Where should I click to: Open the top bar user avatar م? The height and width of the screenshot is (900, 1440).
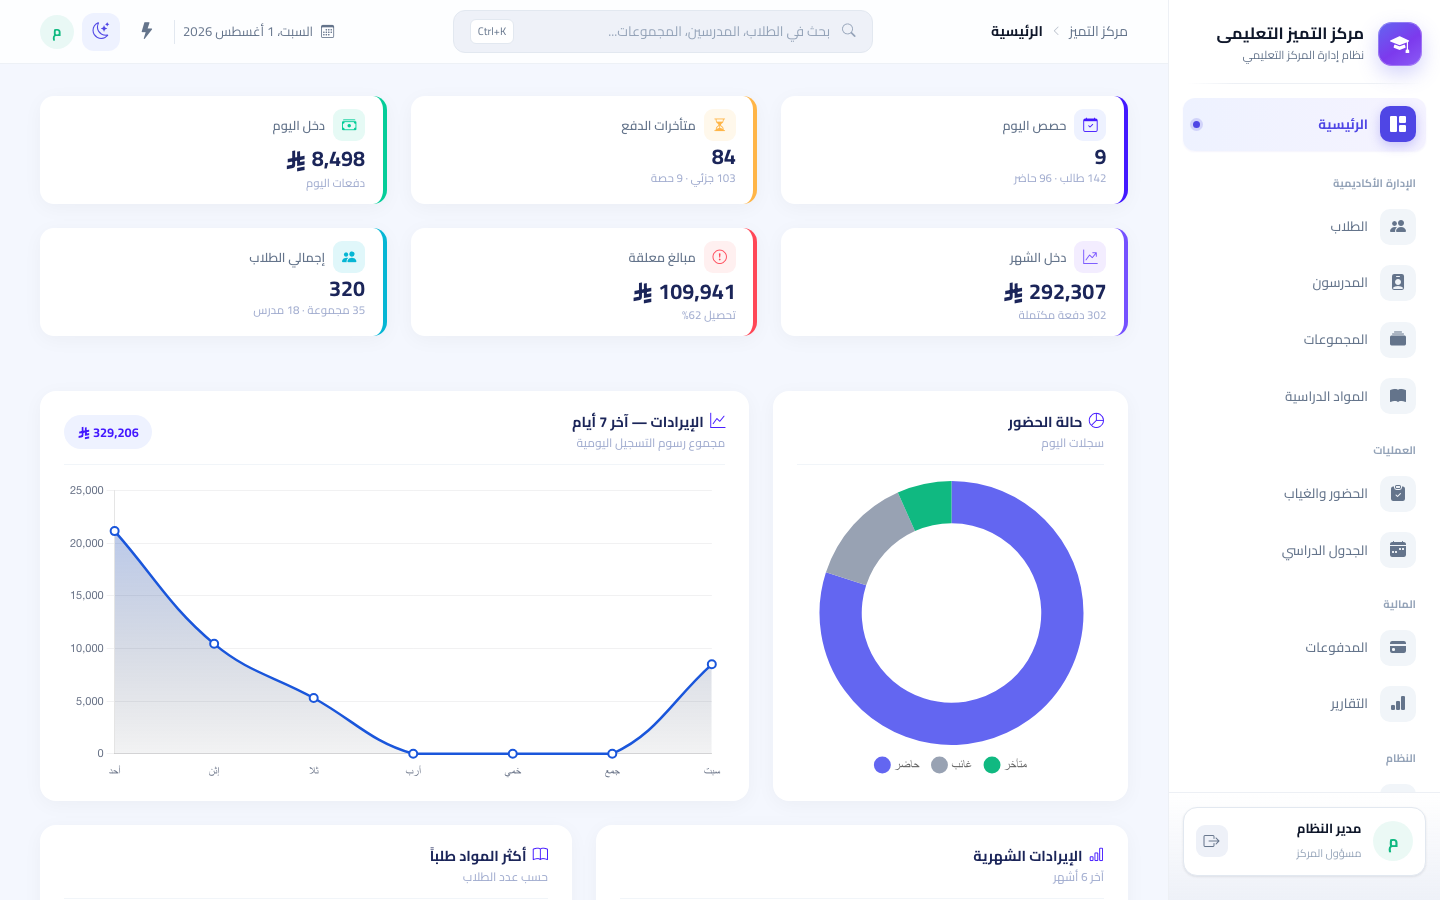(x=57, y=32)
